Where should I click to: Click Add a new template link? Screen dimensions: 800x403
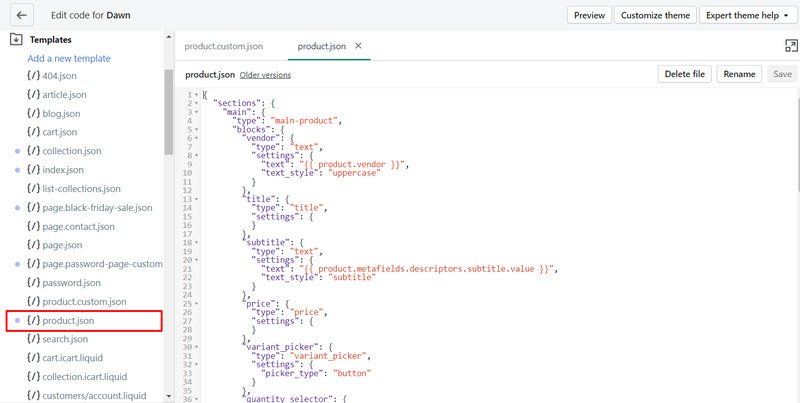[69, 59]
